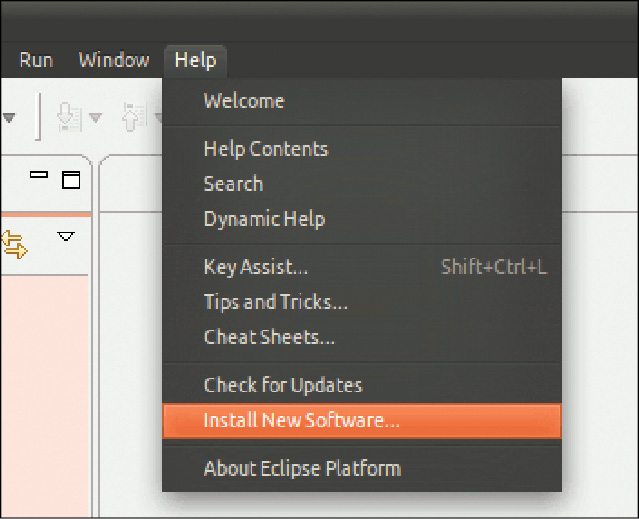639x519 pixels.
Task: Select Welcome from the Help menu
Action: pos(244,101)
